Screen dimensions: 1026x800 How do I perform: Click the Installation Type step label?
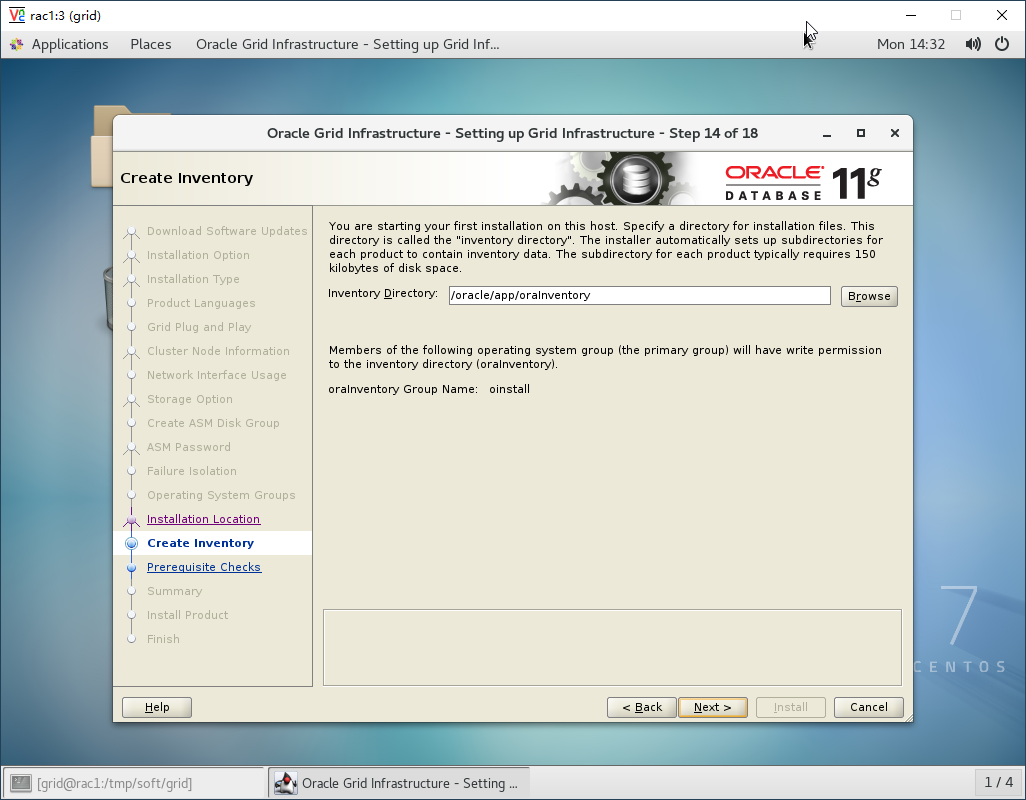coord(193,279)
